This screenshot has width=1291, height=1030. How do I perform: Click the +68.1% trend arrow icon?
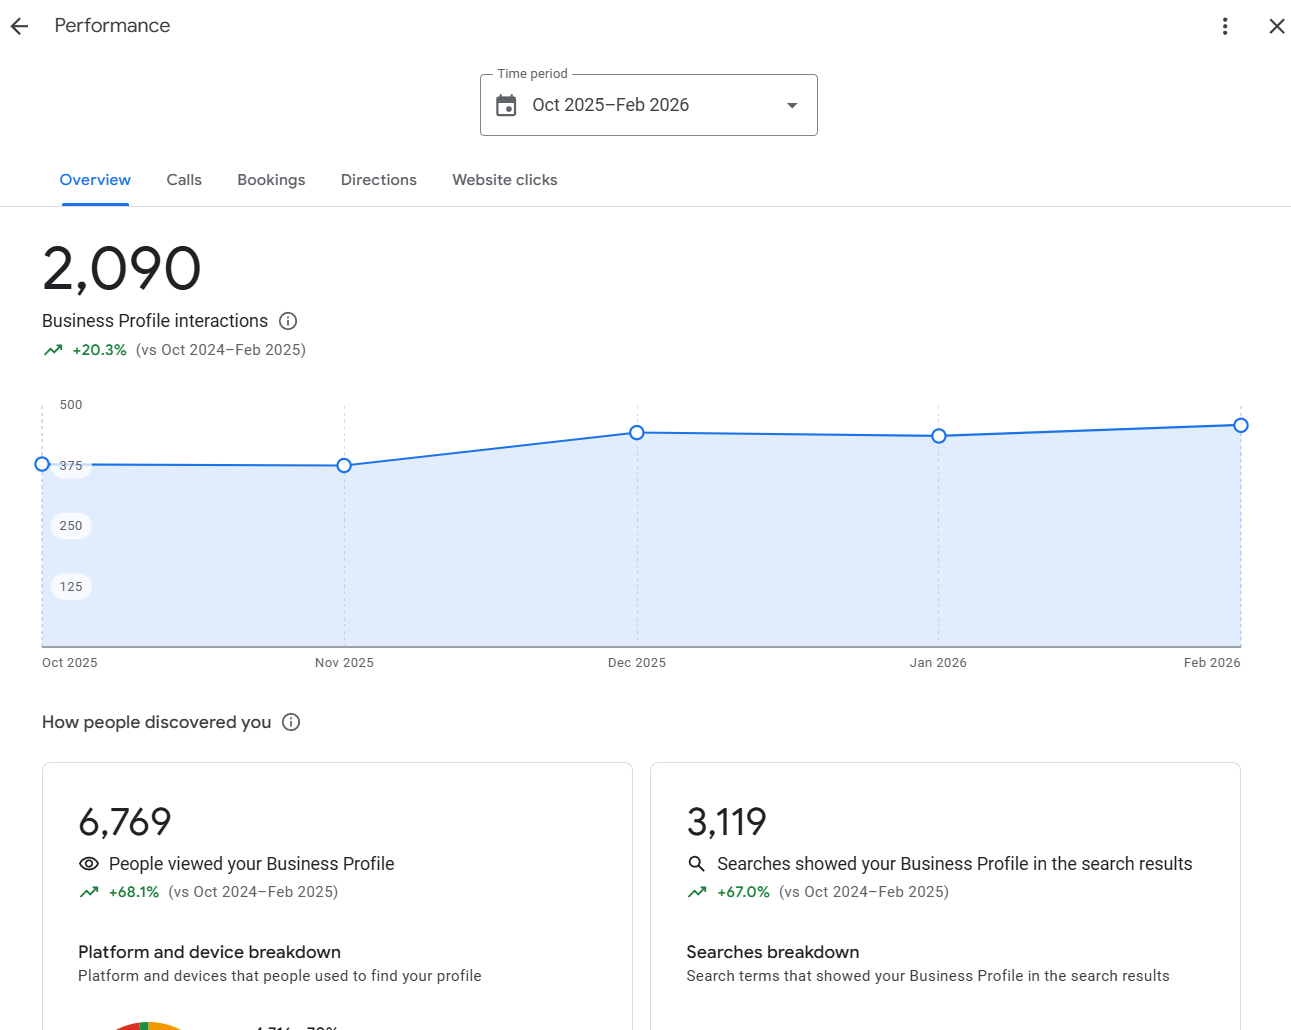coord(89,892)
